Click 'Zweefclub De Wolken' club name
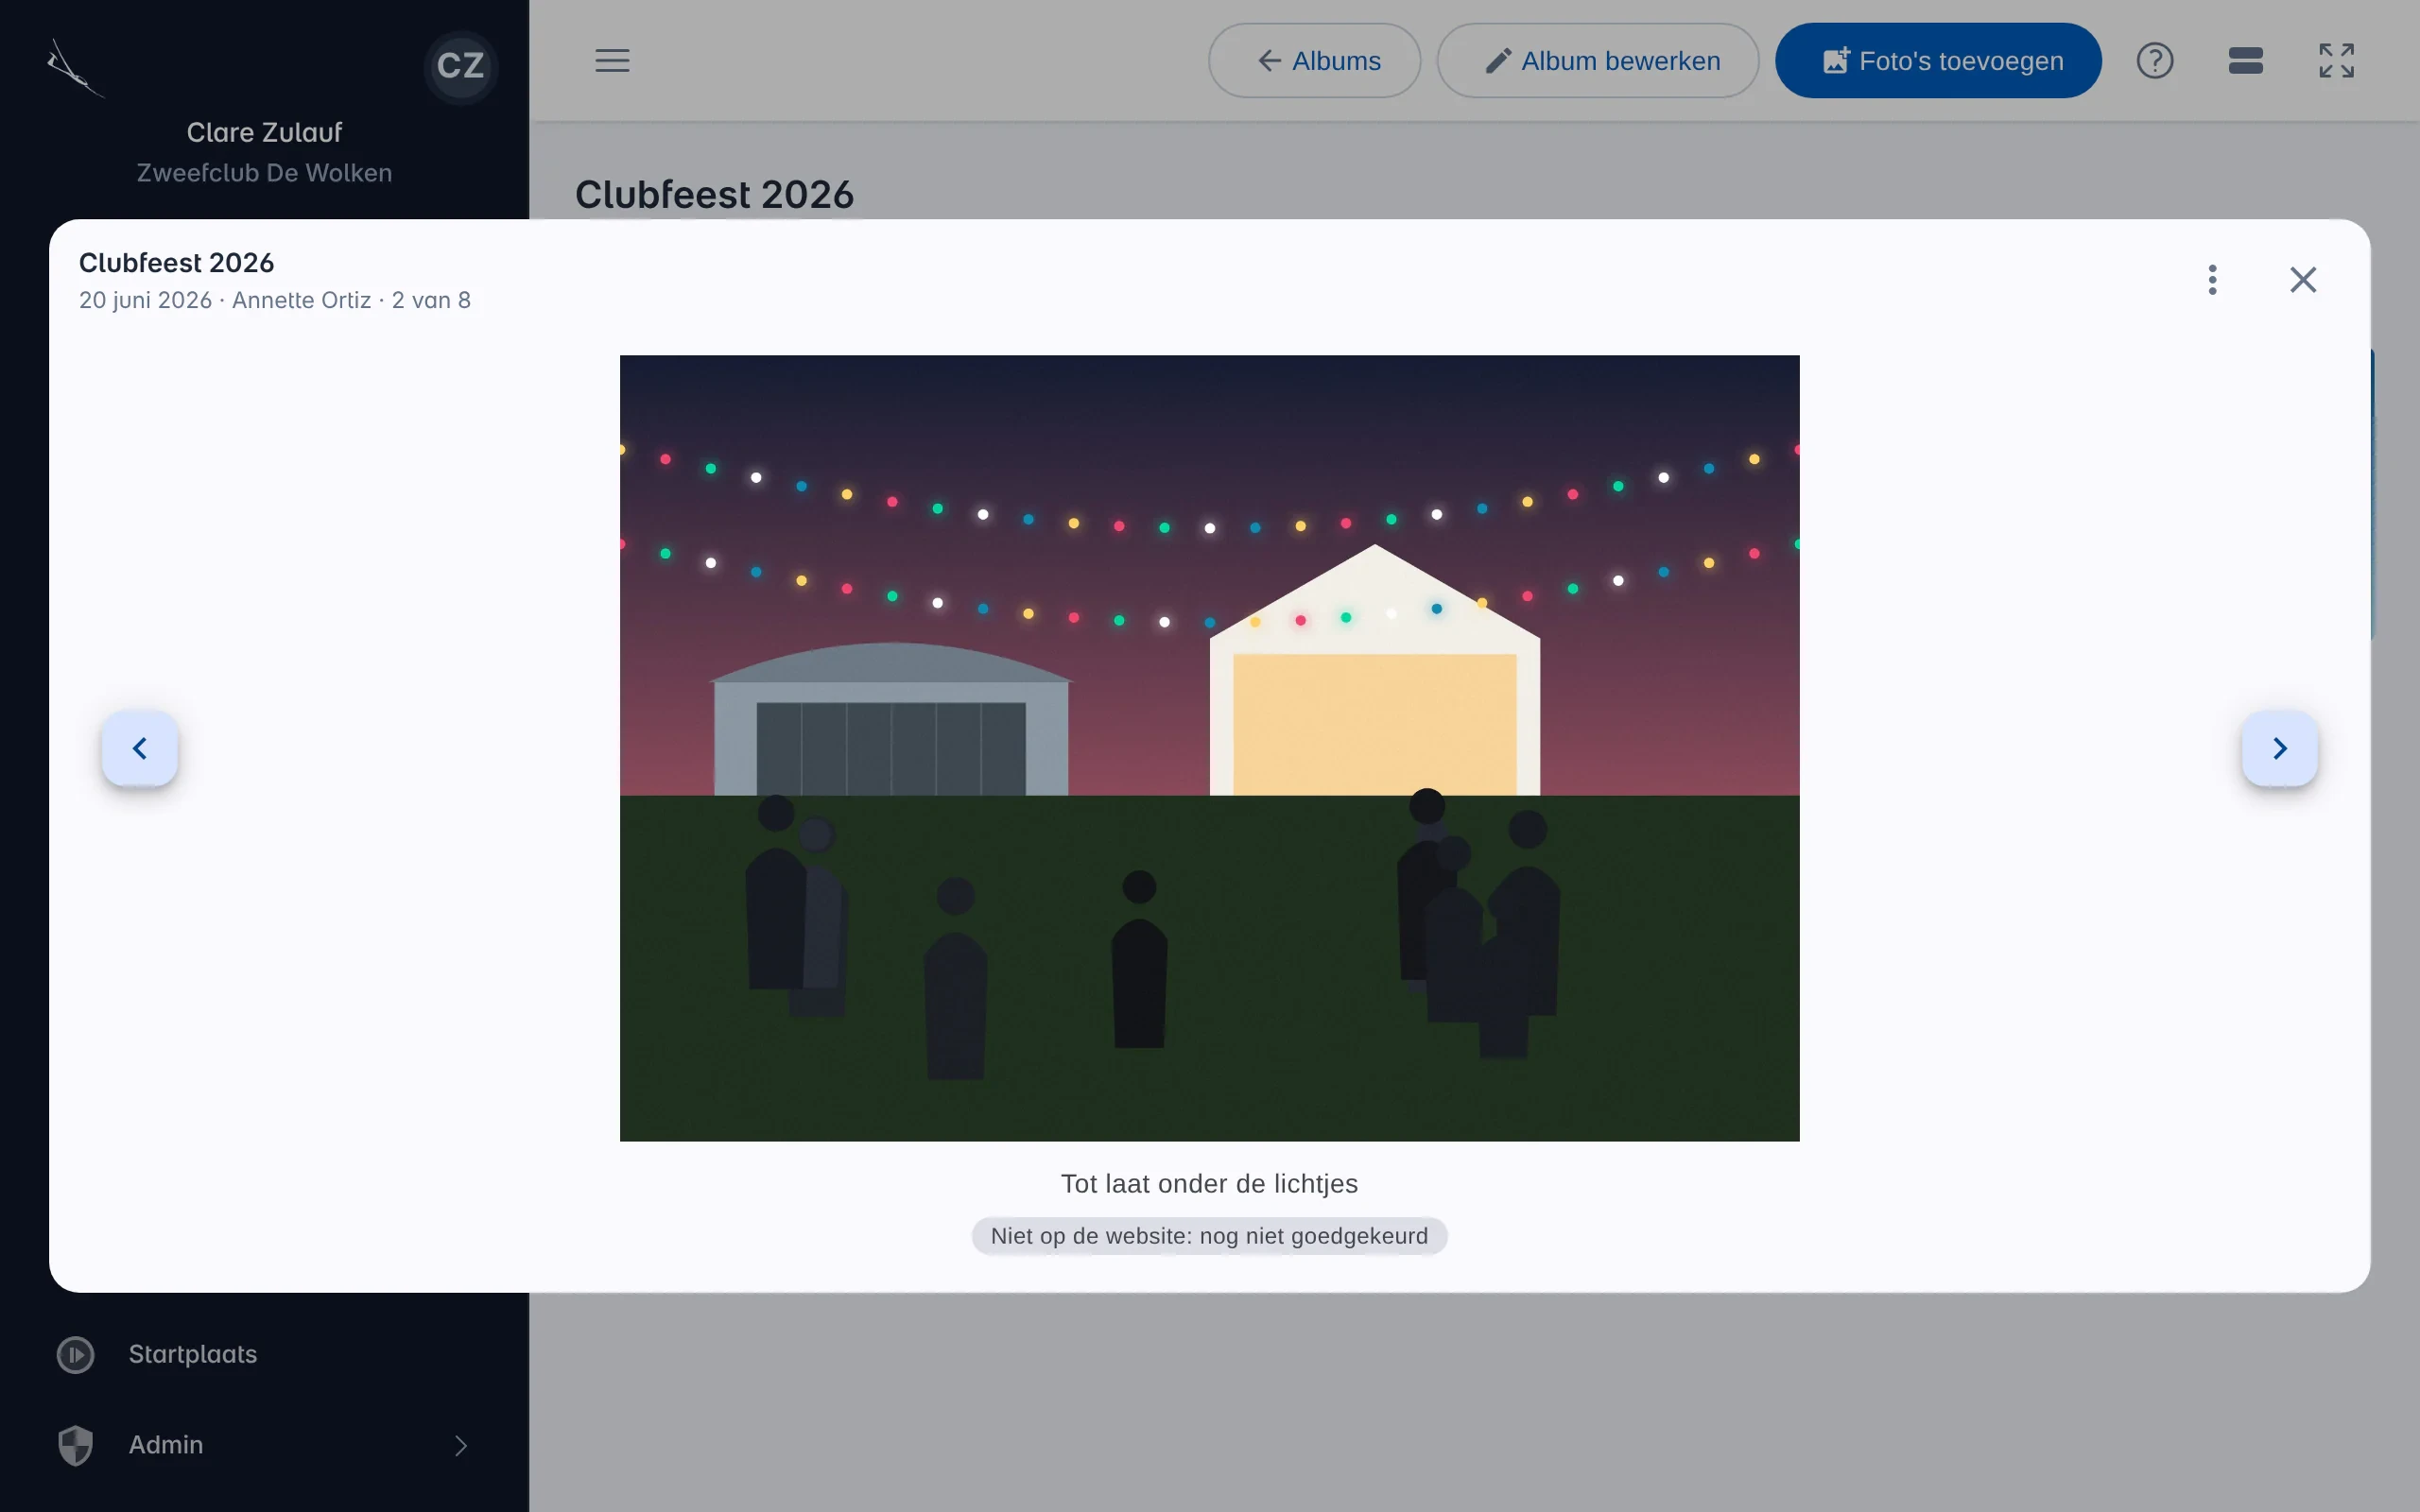The image size is (2420, 1512). (264, 173)
